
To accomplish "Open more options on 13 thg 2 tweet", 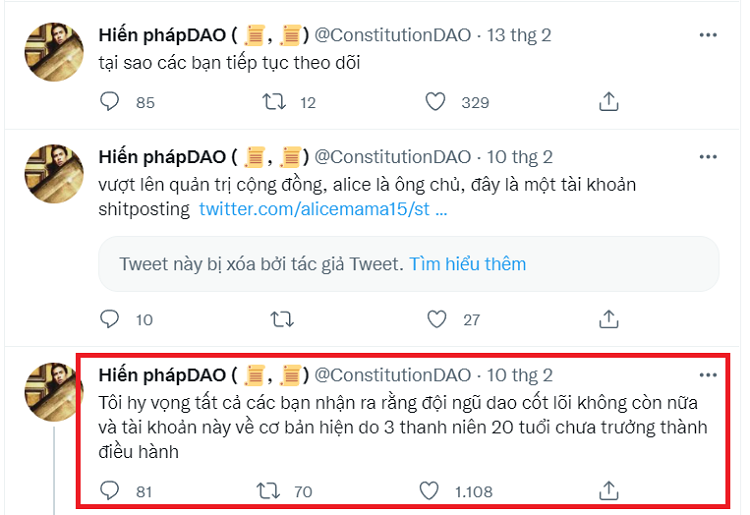I will click(708, 35).
